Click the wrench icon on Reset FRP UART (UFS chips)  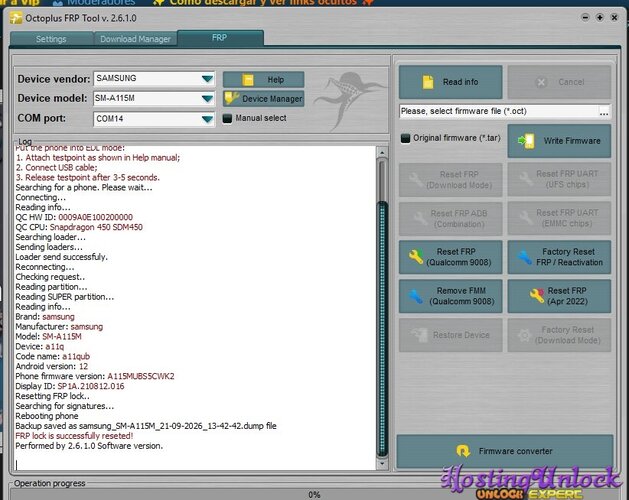coord(525,179)
